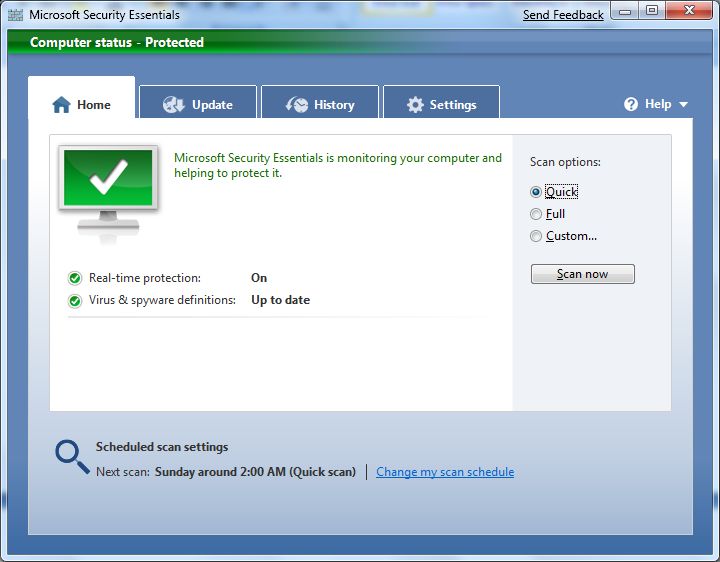Click the monitoring your computer message
This screenshot has width=720, height=562.
click(x=338, y=165)
